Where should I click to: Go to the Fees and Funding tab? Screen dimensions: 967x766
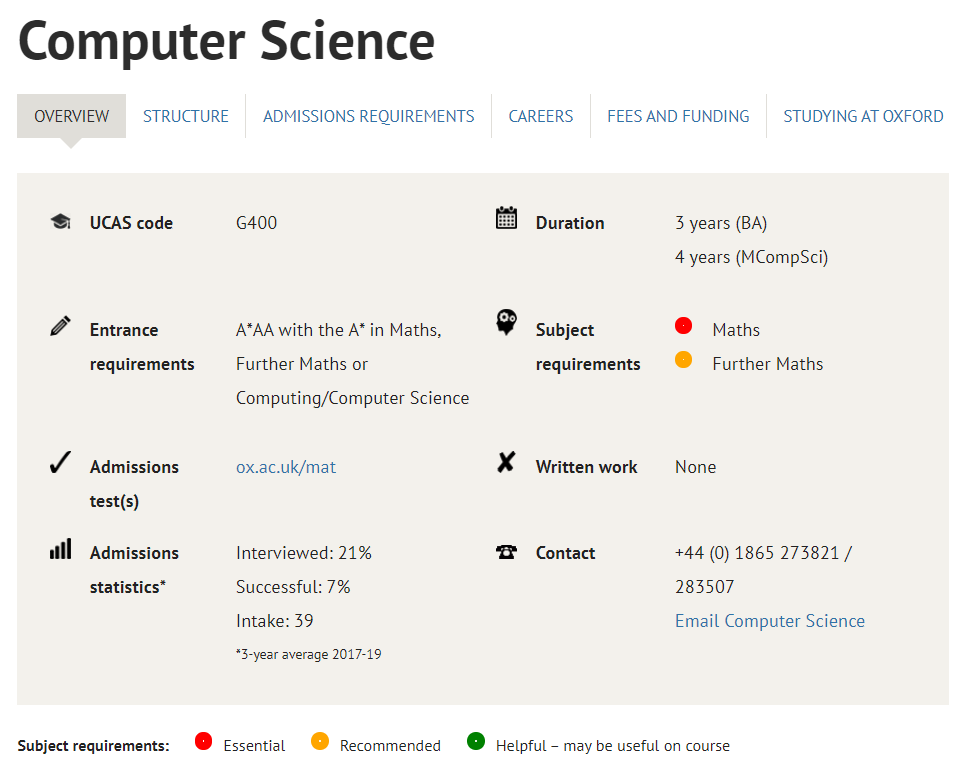(x=678, y=116)
